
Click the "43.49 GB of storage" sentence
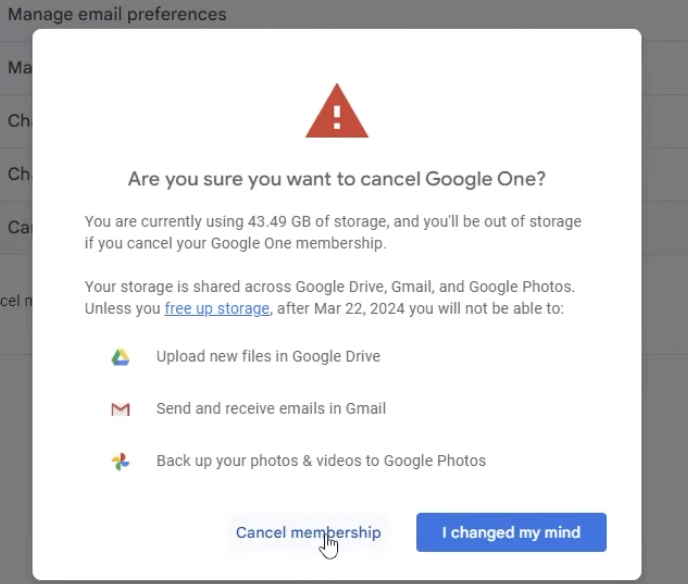(x=332, y=222)
